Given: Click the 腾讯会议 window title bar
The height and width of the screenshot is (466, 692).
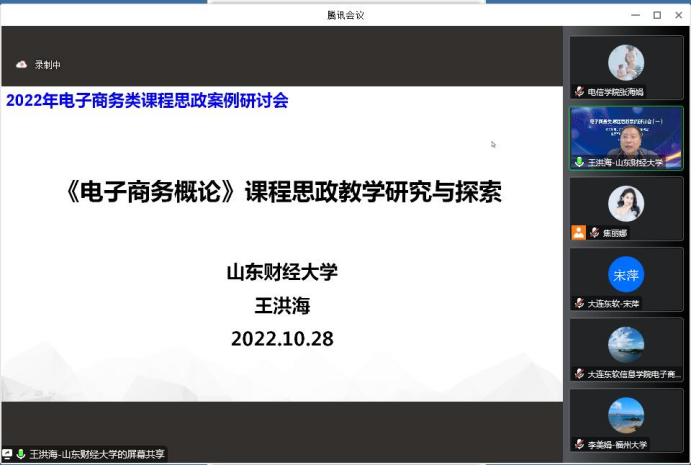Looking at the screenshot, I should click(x=345, y=14).
